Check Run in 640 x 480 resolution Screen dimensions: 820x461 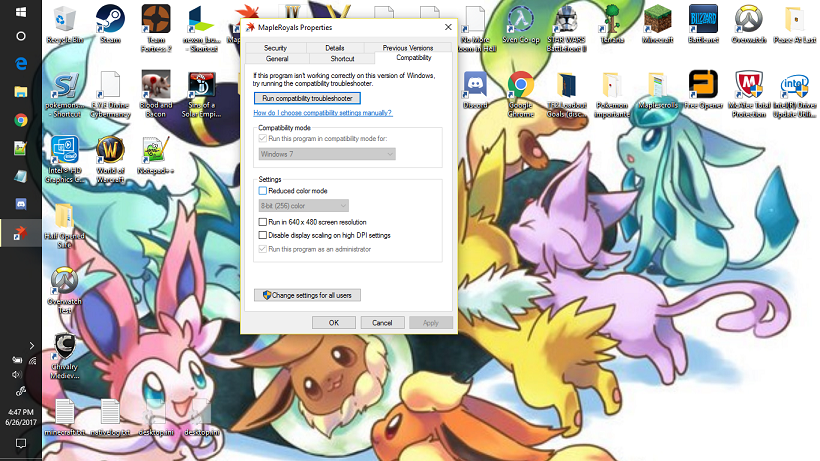coord(263,222)
